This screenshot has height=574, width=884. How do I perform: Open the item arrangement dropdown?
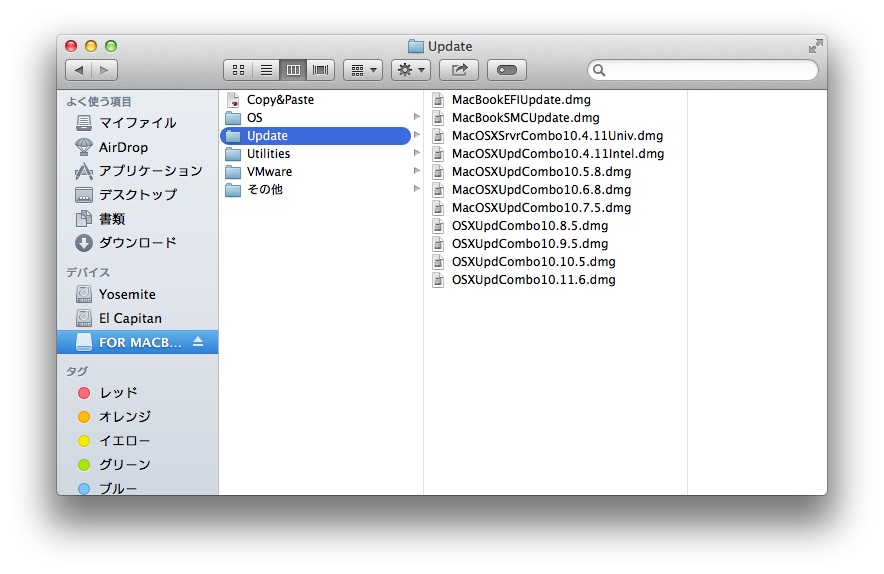[363, 70]
